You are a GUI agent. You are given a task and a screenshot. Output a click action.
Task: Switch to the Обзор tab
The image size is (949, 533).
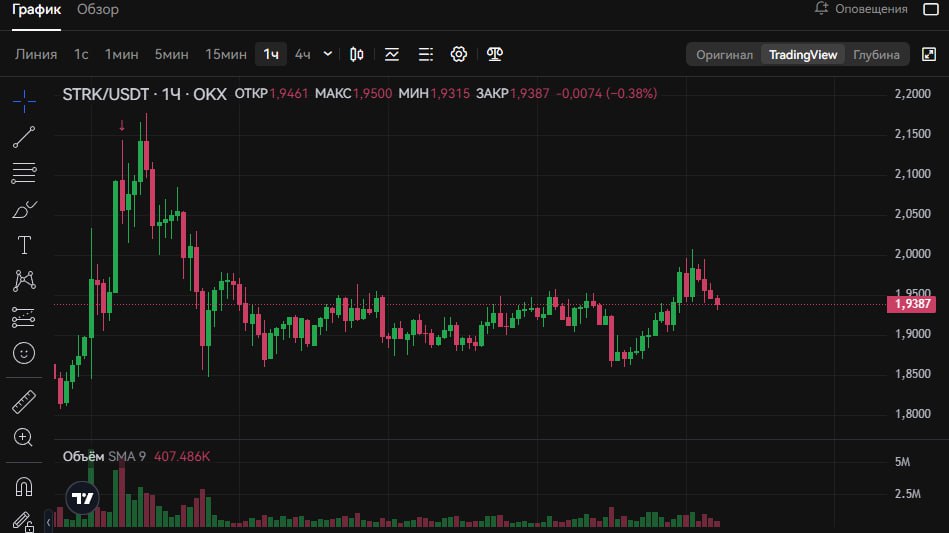pyautogui.click(x=97, y=10)
